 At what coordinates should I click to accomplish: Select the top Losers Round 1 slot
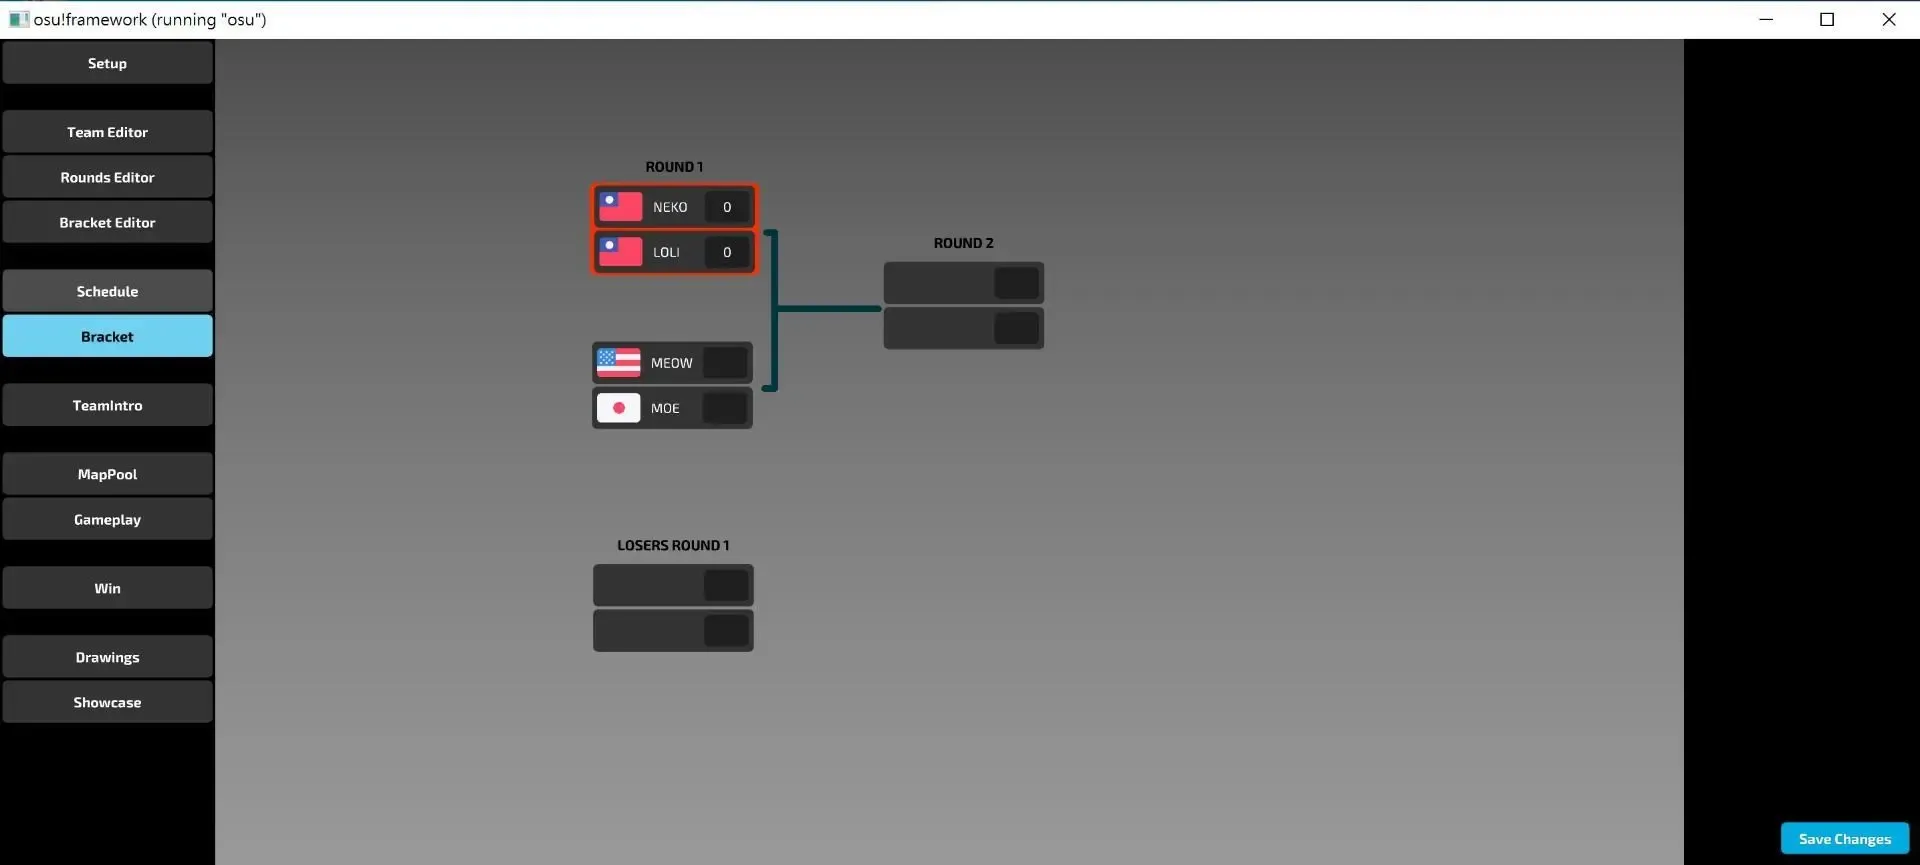coord(650,585)
